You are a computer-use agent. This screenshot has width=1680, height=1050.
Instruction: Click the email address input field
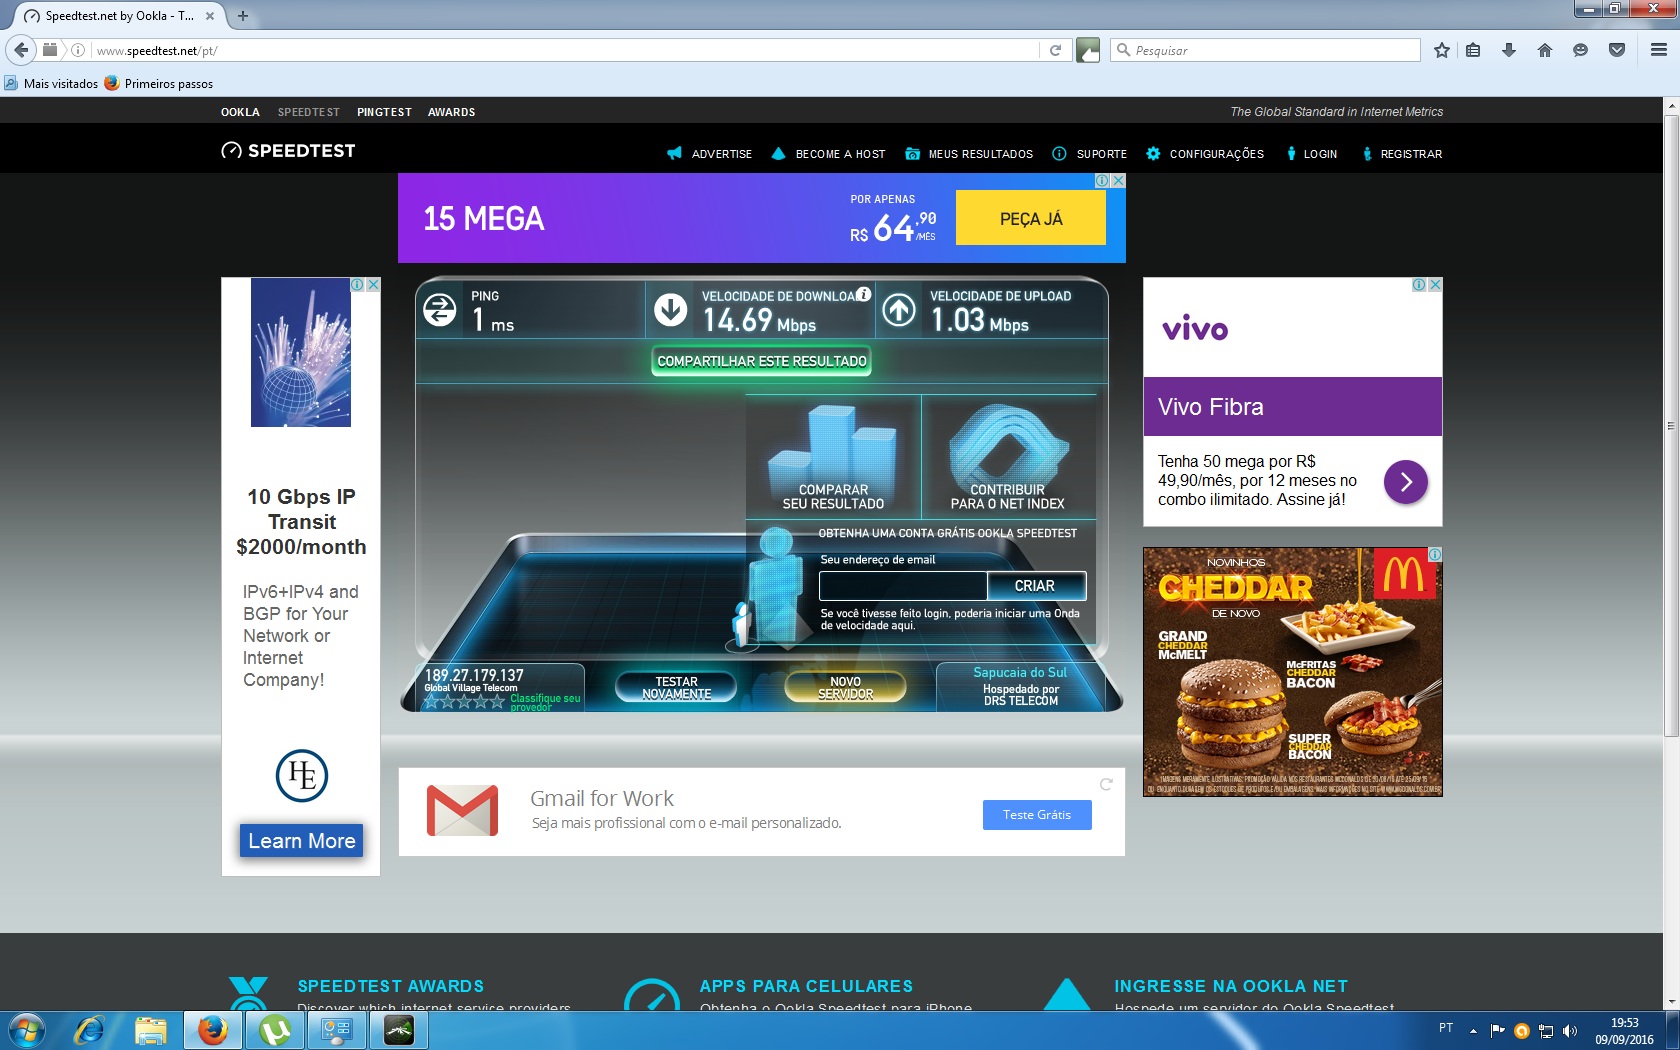tap(903, 586)
